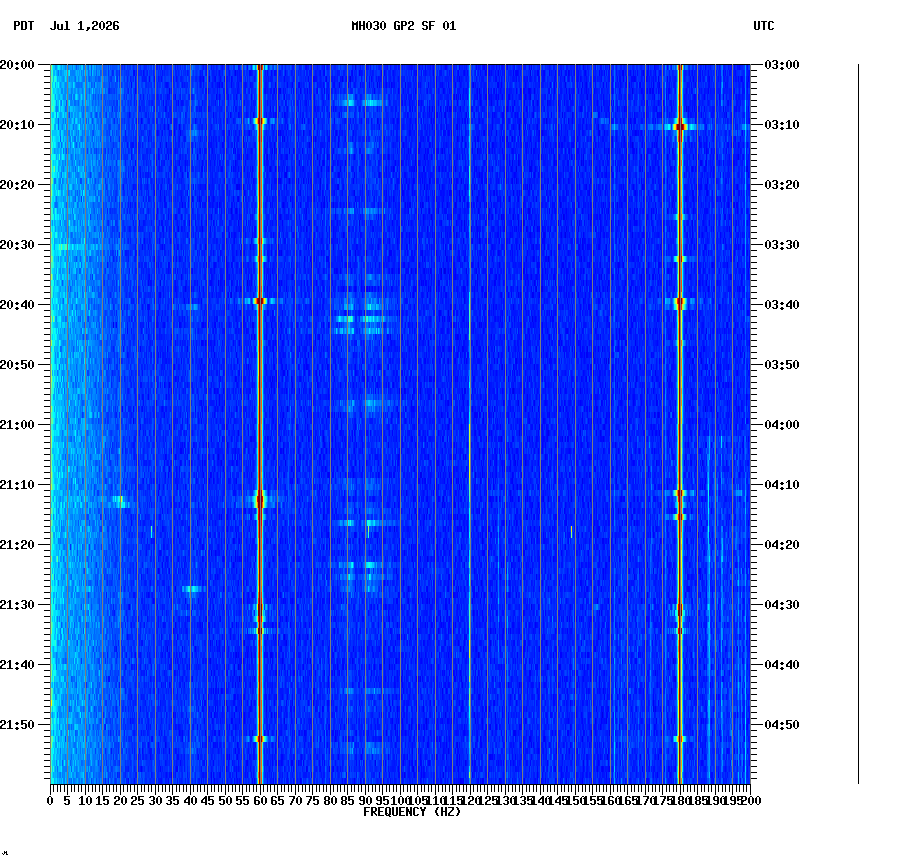Image resolution: width=902 pixels, height=864 pixels.
Task: Click the '20:20' PDT time label
Action: tap(17, 185)
